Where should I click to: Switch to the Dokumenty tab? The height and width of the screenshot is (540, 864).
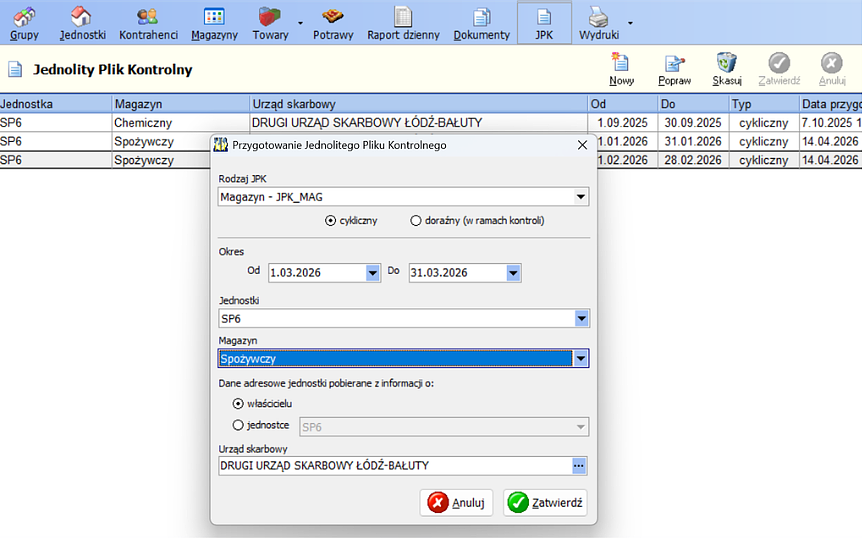pyautogui.click(x=482, y=22)
